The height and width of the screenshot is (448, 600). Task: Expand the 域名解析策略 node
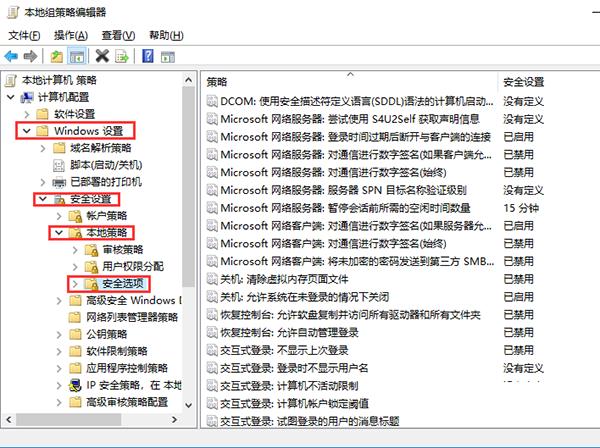click(x=43, y=148)
